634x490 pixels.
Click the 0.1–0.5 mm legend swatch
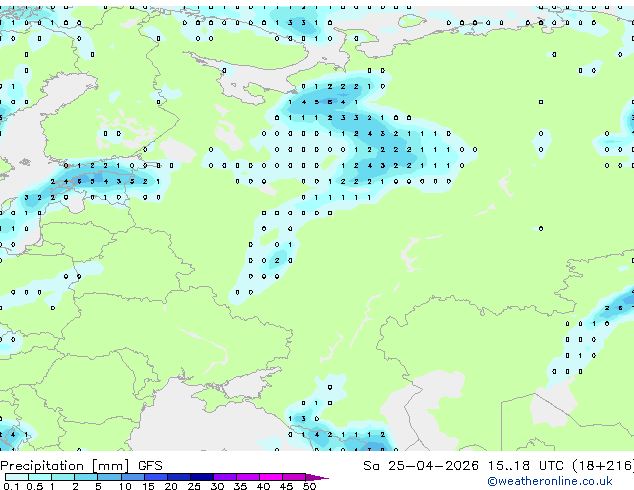pos(17,477)
